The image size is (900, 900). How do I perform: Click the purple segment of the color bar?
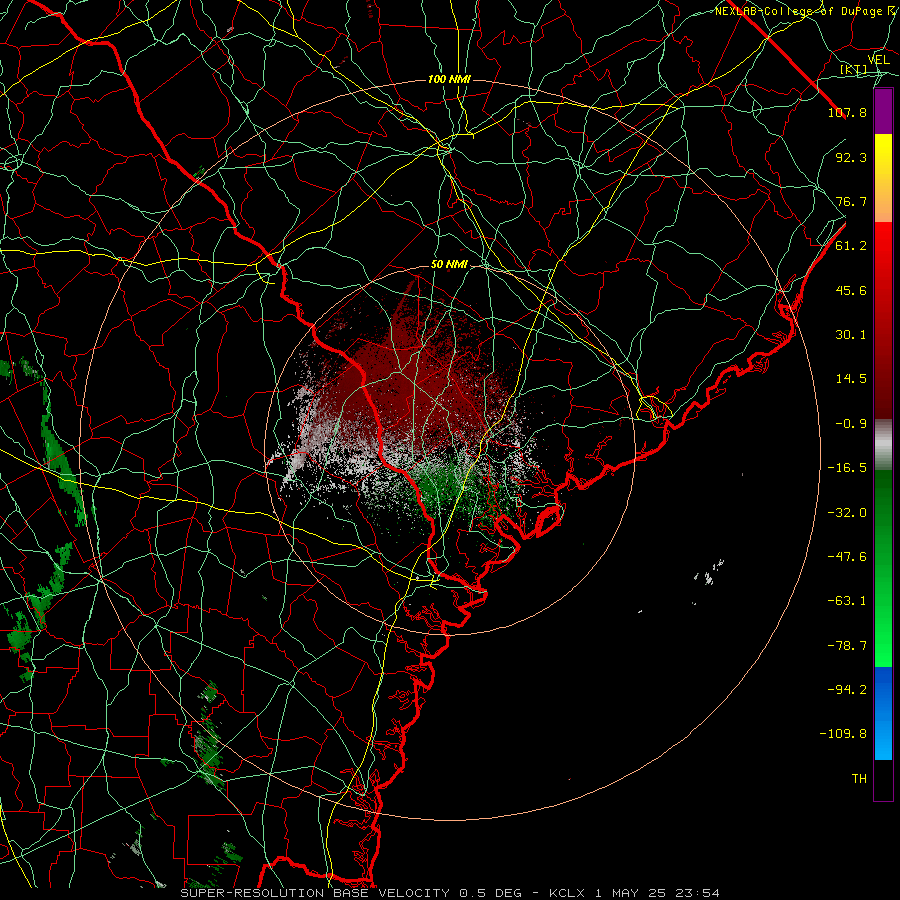(883, 111)
